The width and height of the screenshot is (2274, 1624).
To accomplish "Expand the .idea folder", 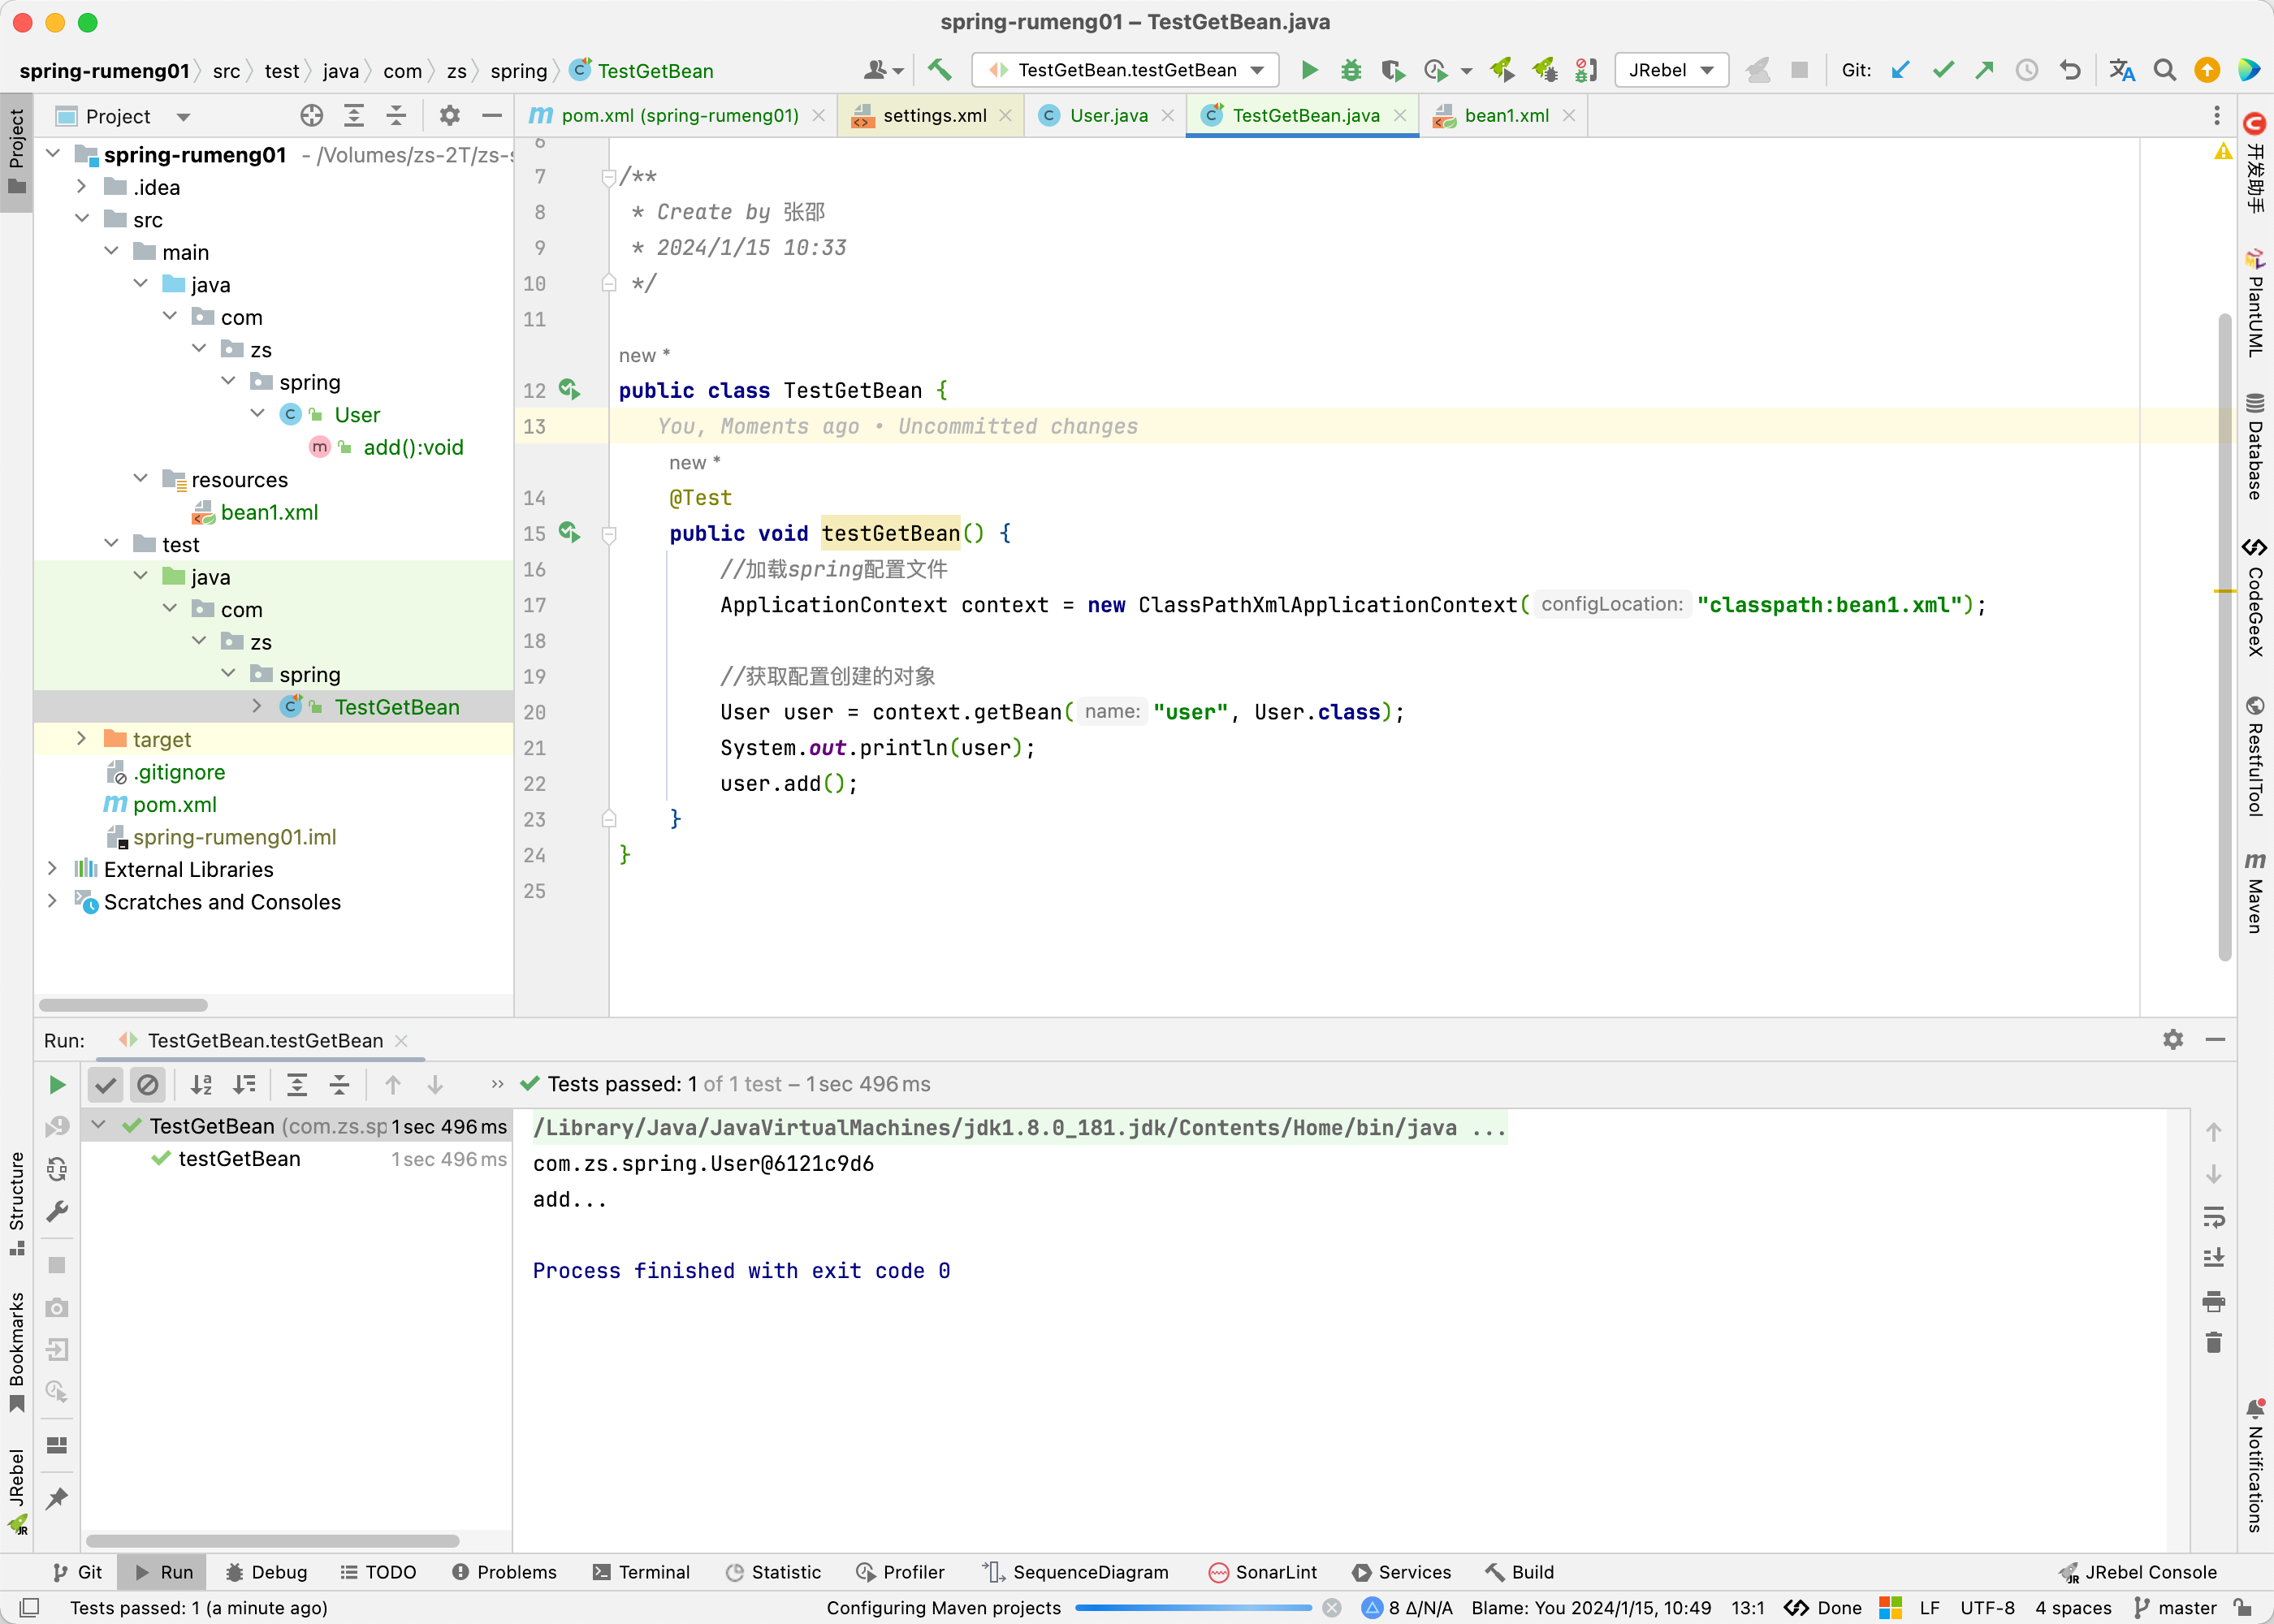I will coord(82,187).
